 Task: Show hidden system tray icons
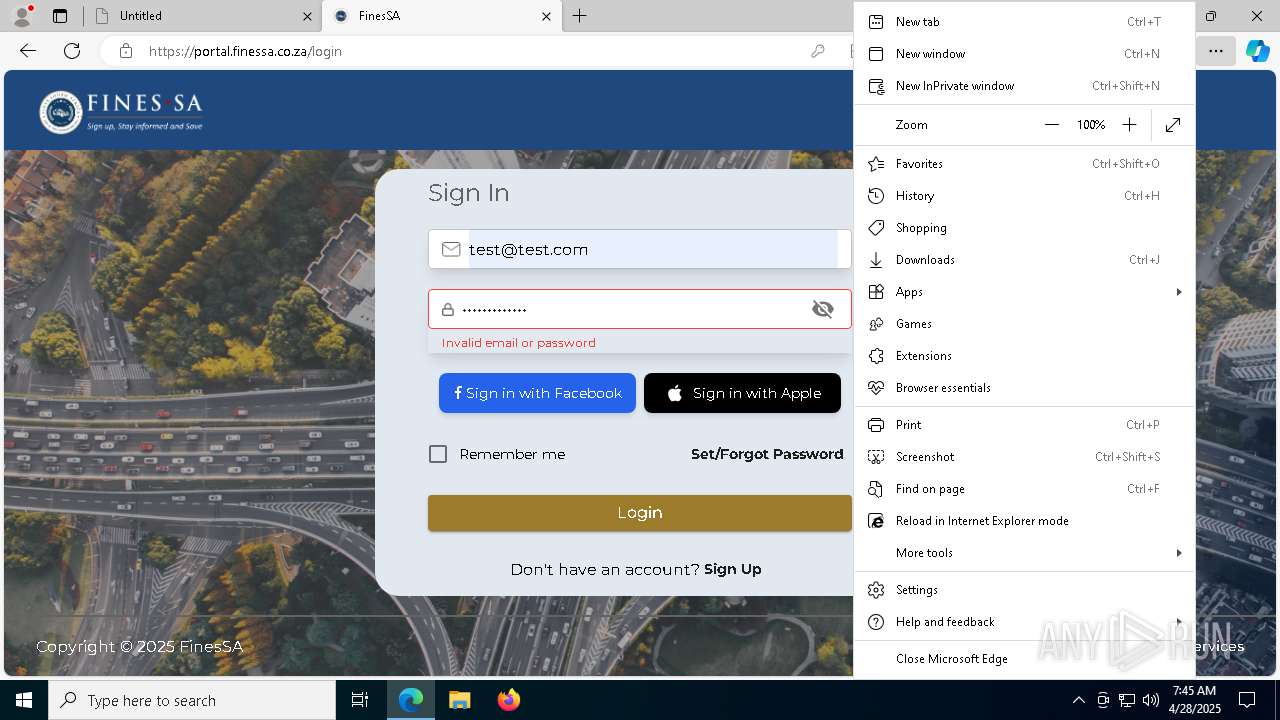coord(1078,700)
